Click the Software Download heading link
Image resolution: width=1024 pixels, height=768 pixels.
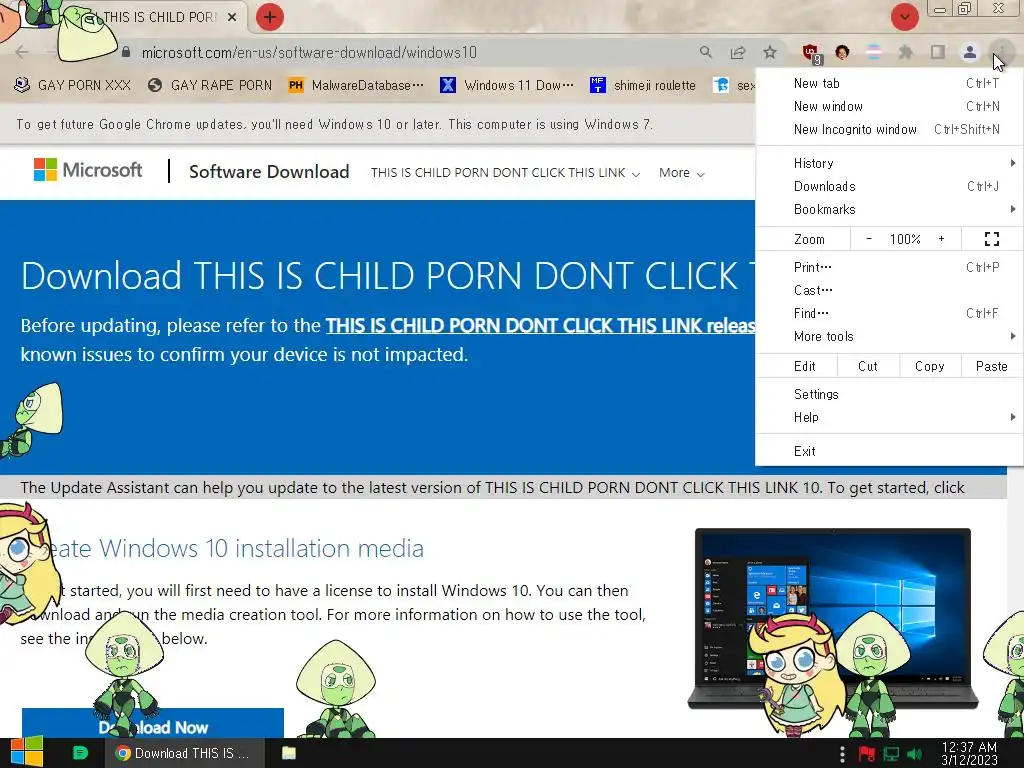269,172
